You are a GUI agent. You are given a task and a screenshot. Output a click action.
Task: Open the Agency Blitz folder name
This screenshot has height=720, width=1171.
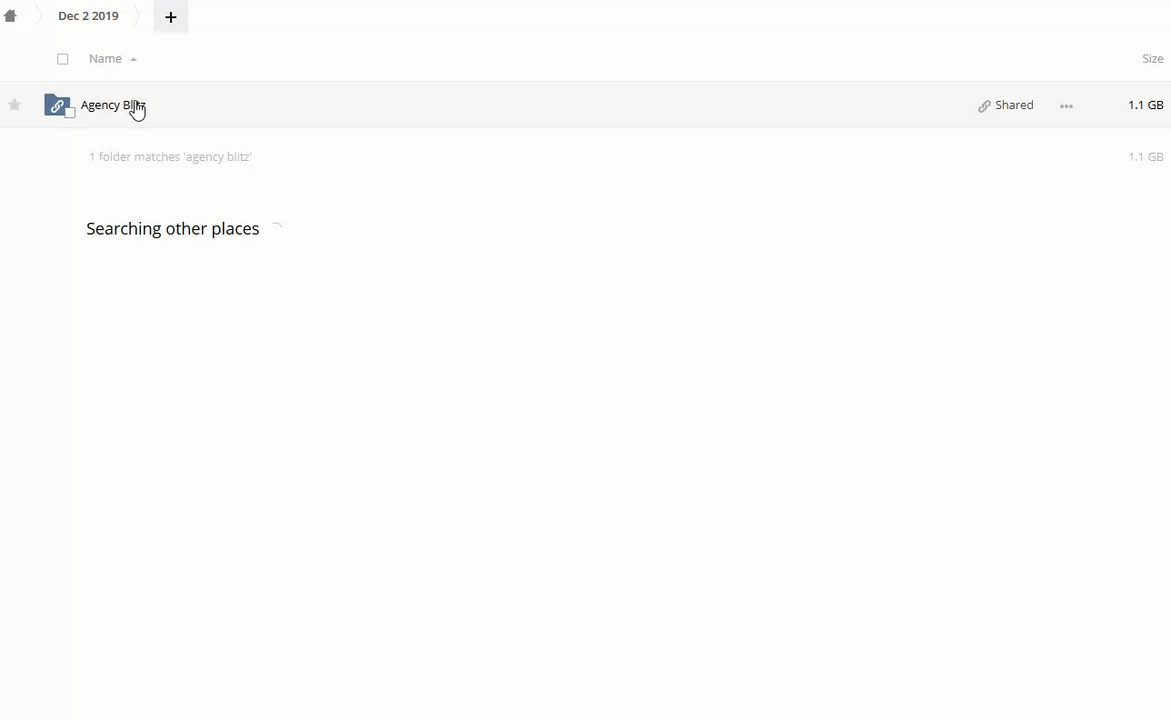click(112, 105)
